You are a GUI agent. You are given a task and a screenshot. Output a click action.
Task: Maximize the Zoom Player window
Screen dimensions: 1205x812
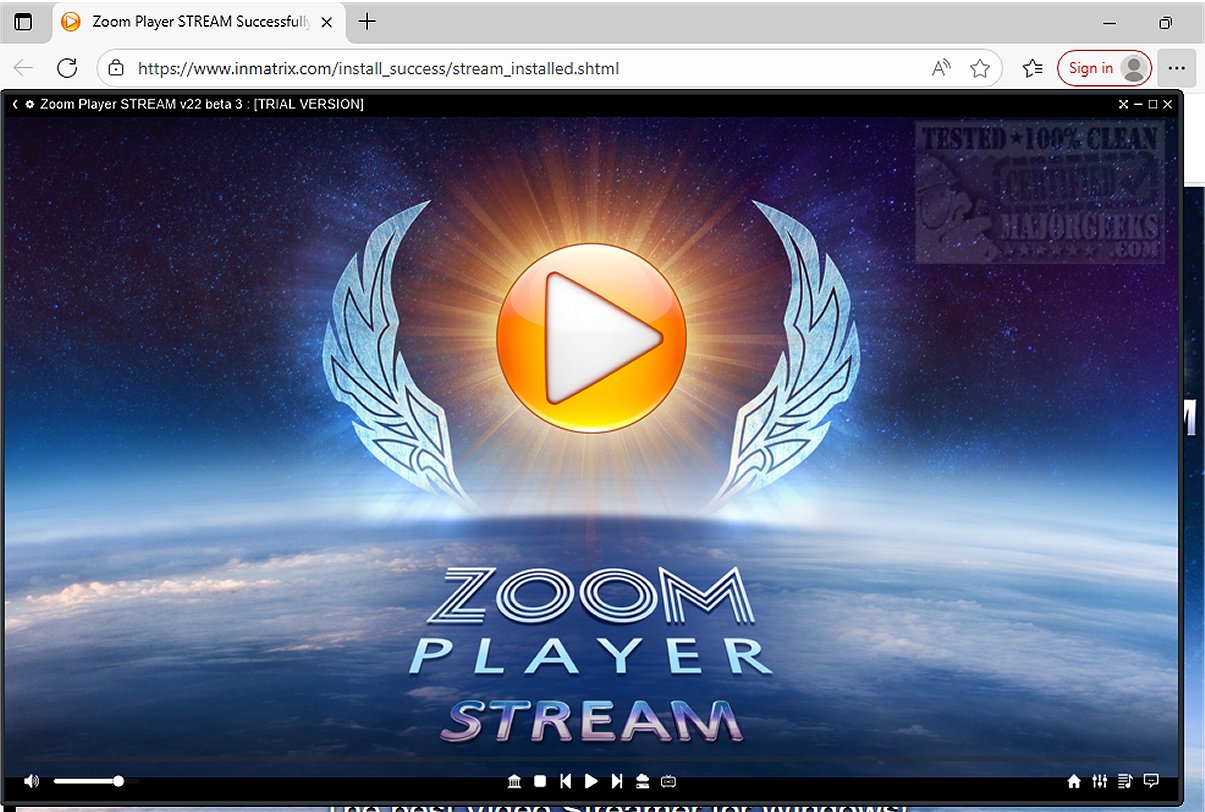1153,104
